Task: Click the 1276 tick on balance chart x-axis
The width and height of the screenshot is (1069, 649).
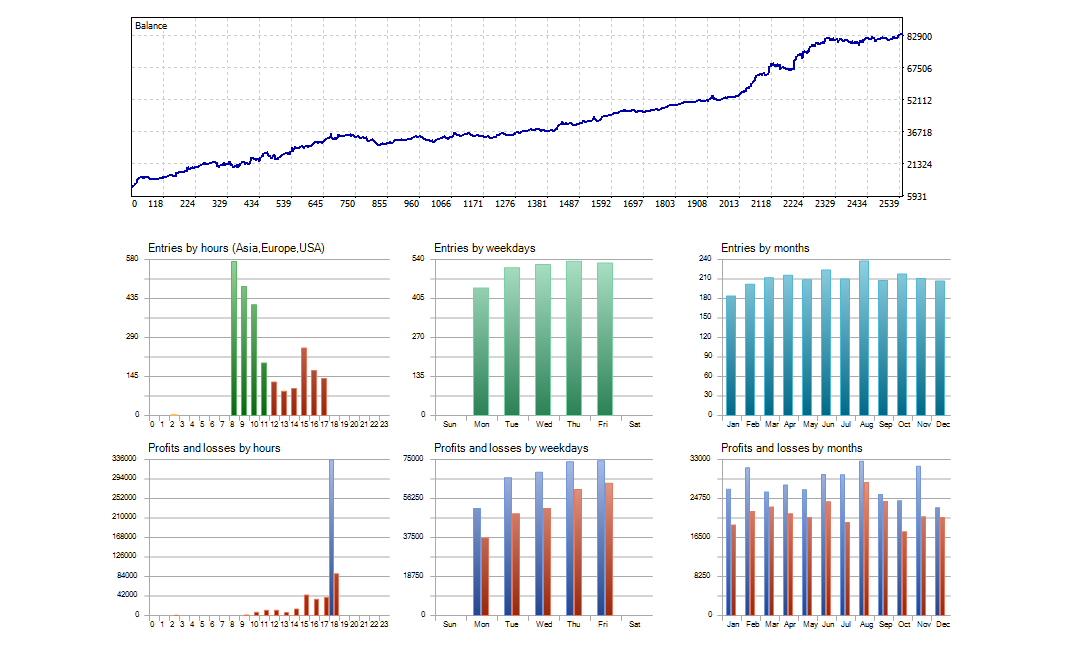Action: tap(505, 204)
